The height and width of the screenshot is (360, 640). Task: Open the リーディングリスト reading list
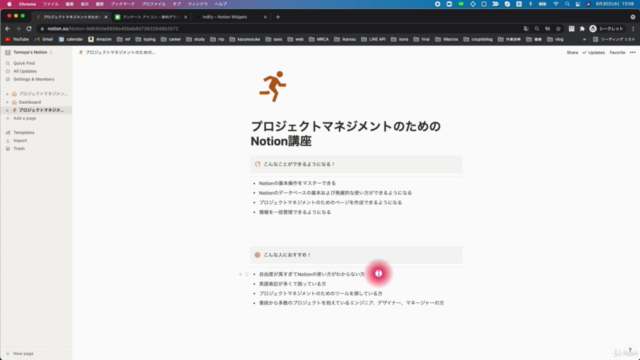pyautogui.click(x=614, y=40)
